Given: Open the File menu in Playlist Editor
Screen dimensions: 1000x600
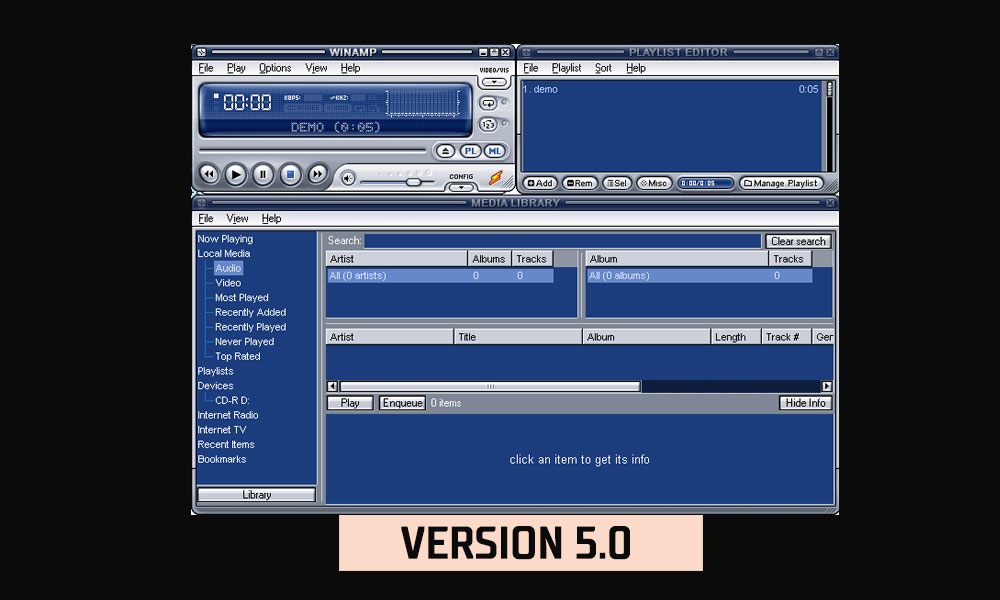Looking at the screenshot, I should (531, 68).
